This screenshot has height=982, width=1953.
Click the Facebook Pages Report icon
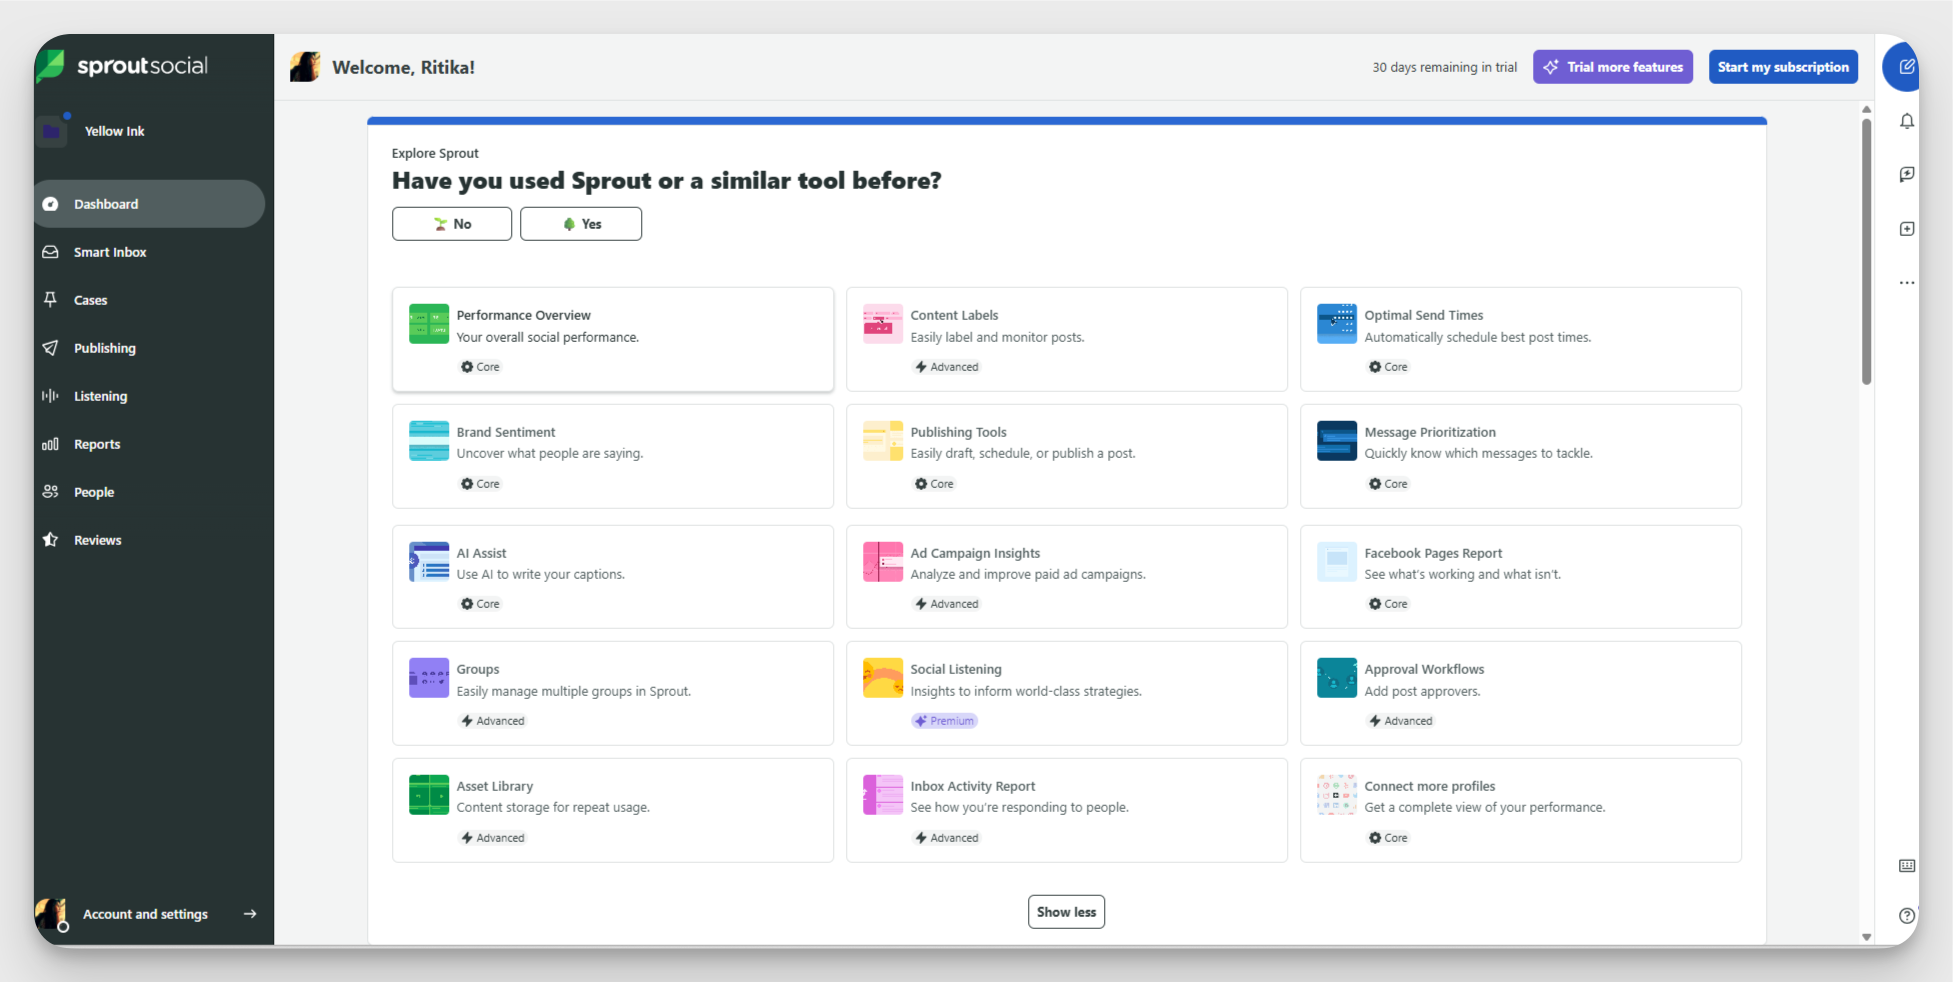[1337, 562]
